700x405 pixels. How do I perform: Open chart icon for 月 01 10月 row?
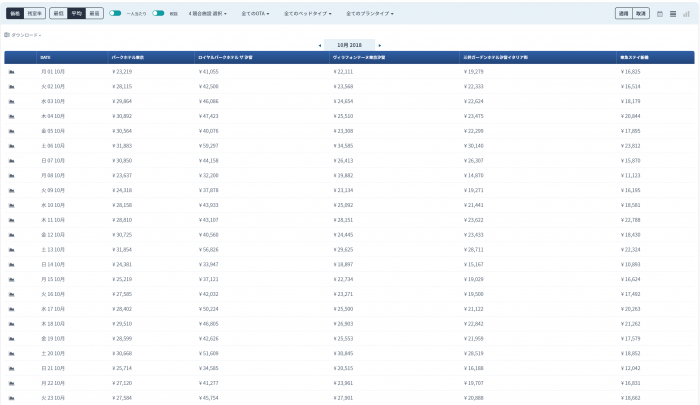(x=12, y=72)
